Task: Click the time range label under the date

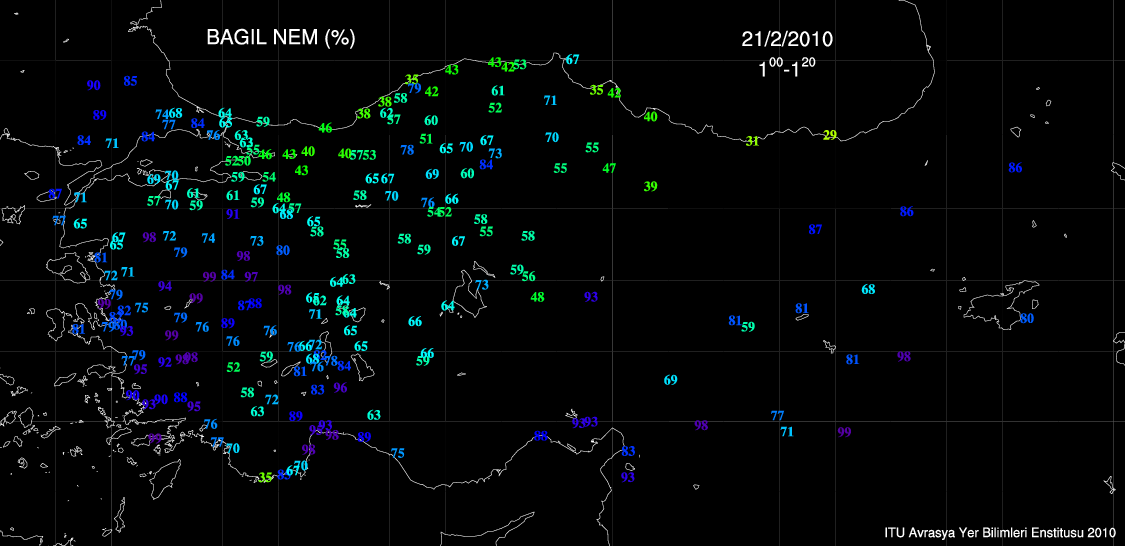Action: [787, 71]
